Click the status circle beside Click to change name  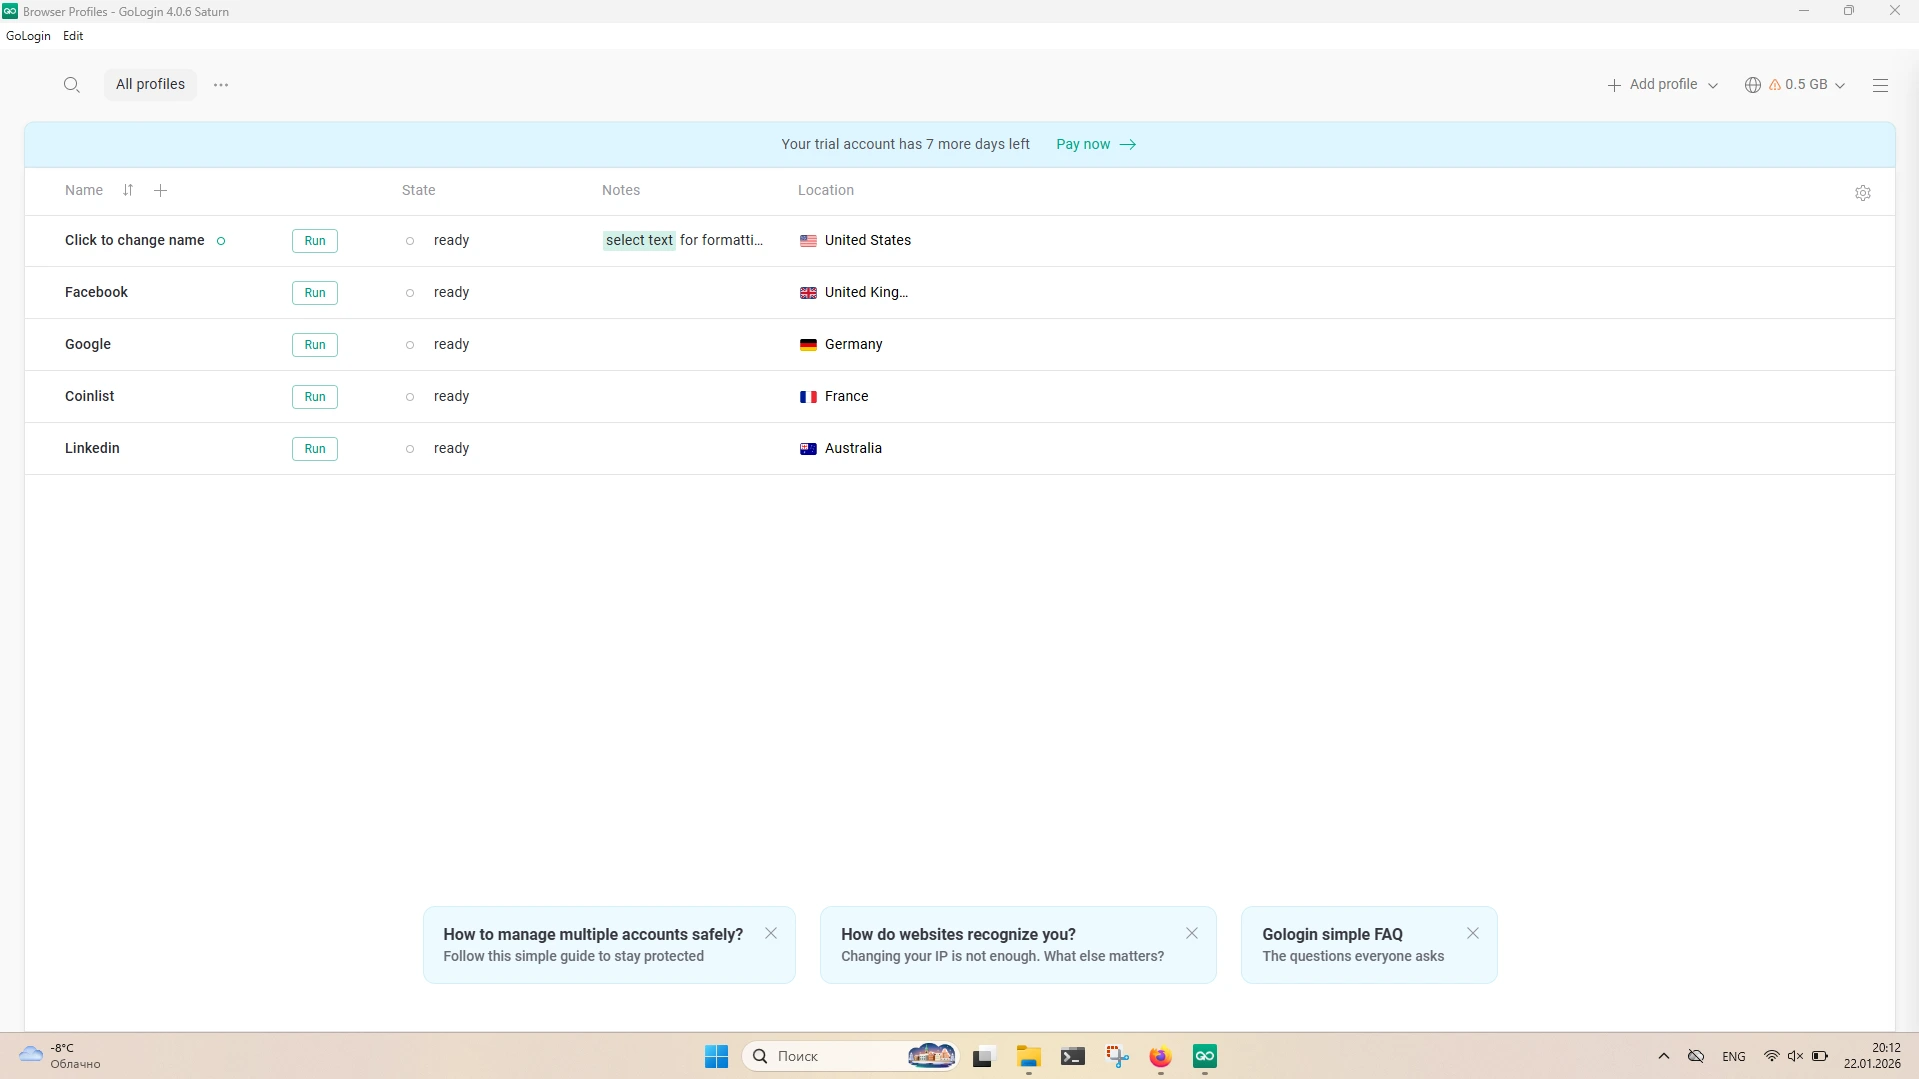point(221,241)
